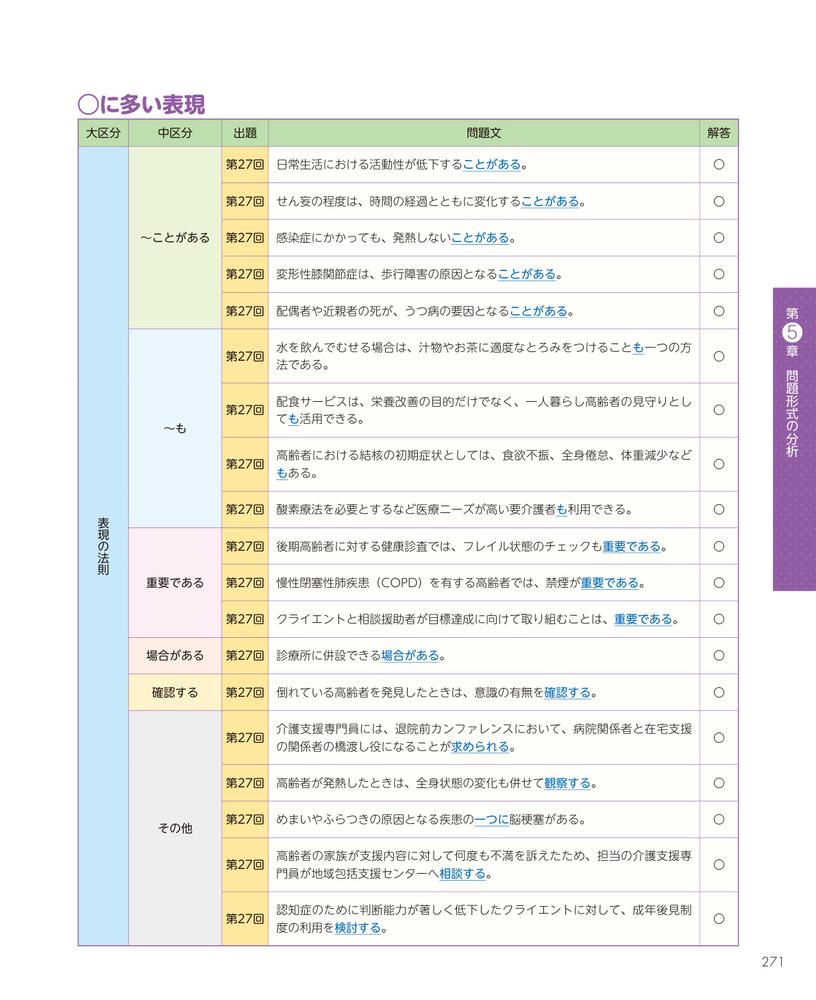Click sentence about 地域包括支援センターへ相談する
The height and width of the screenshot is (1000, 816).
point(484,865)
